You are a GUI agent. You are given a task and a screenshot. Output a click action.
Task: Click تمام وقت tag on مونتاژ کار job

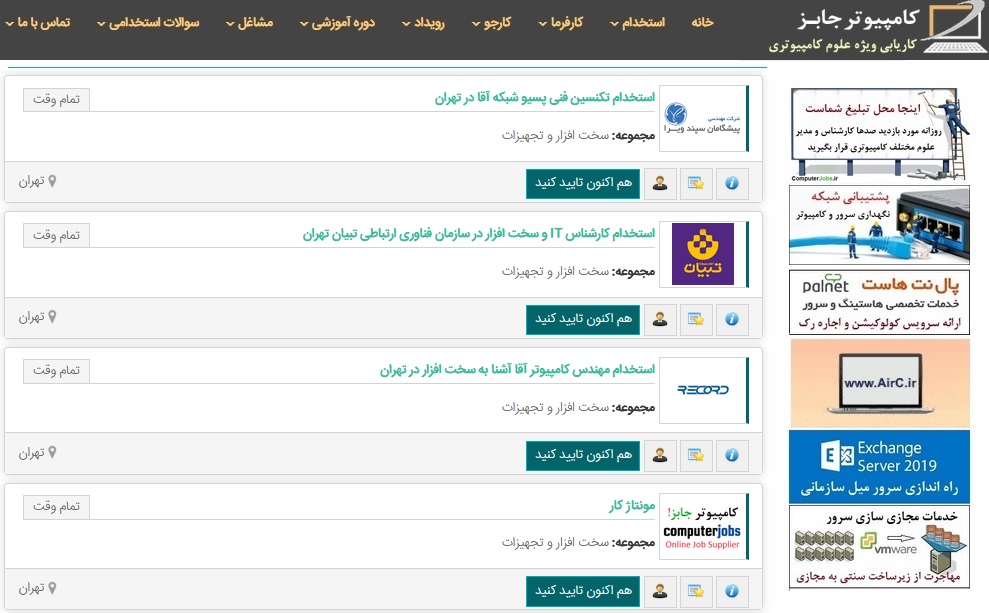pos(56,507)
